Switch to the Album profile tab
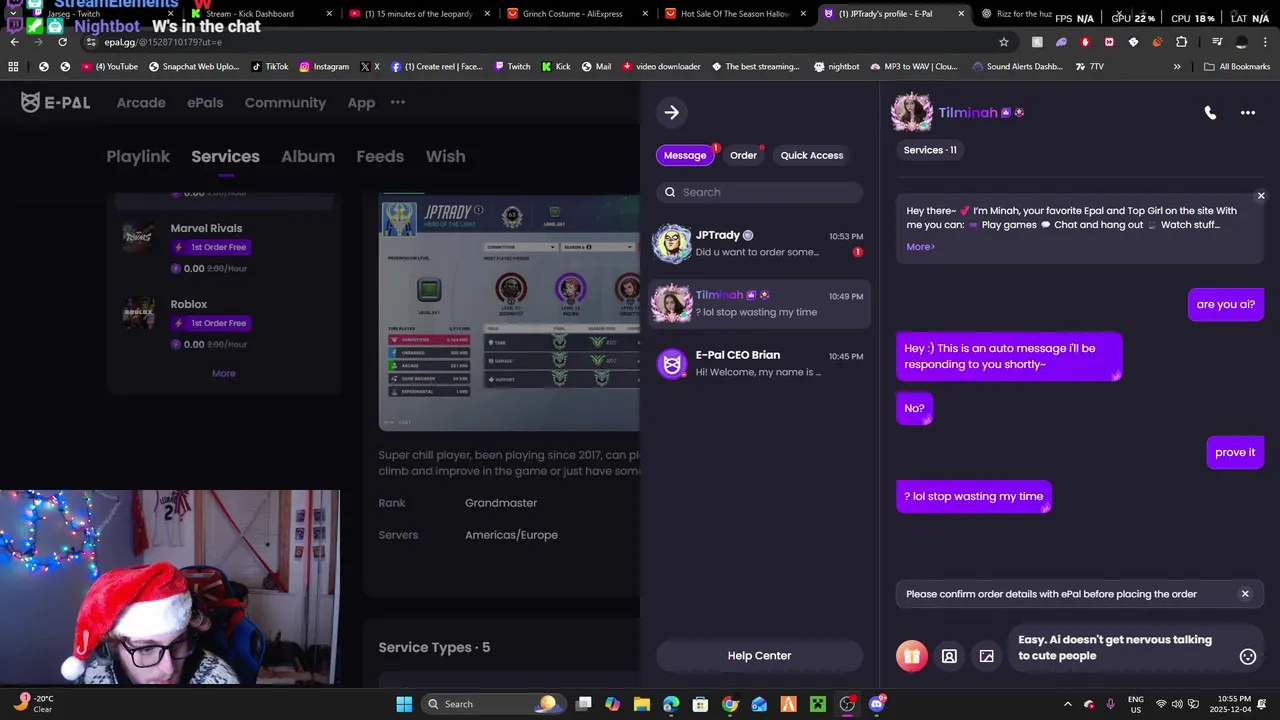Image resolution: width=1280 pixels, height=720 pixels. click(308, 156)
